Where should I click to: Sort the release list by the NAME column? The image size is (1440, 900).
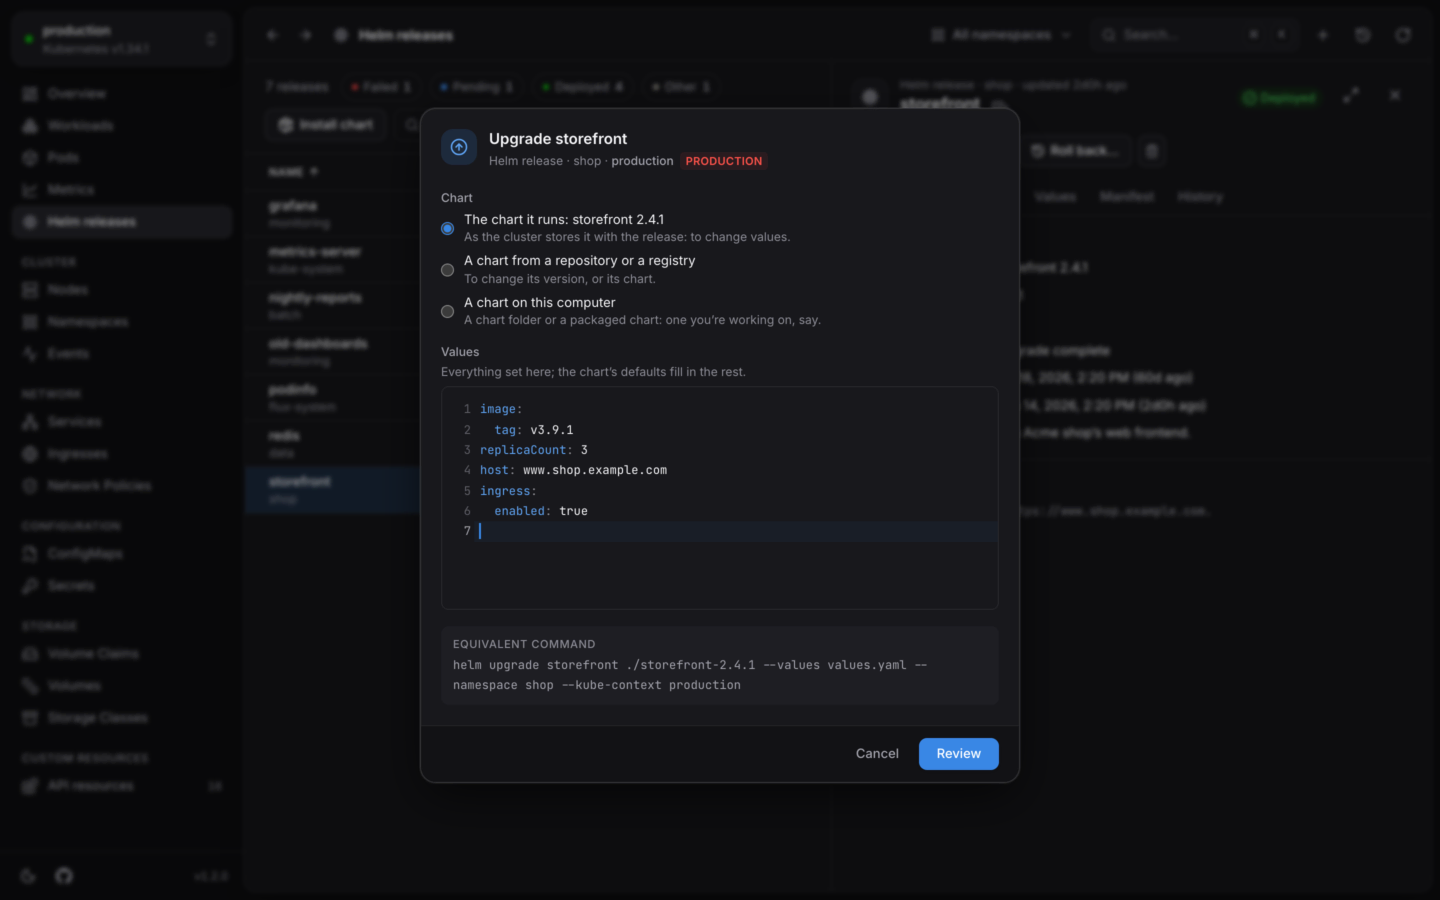(x=293, y=172)
